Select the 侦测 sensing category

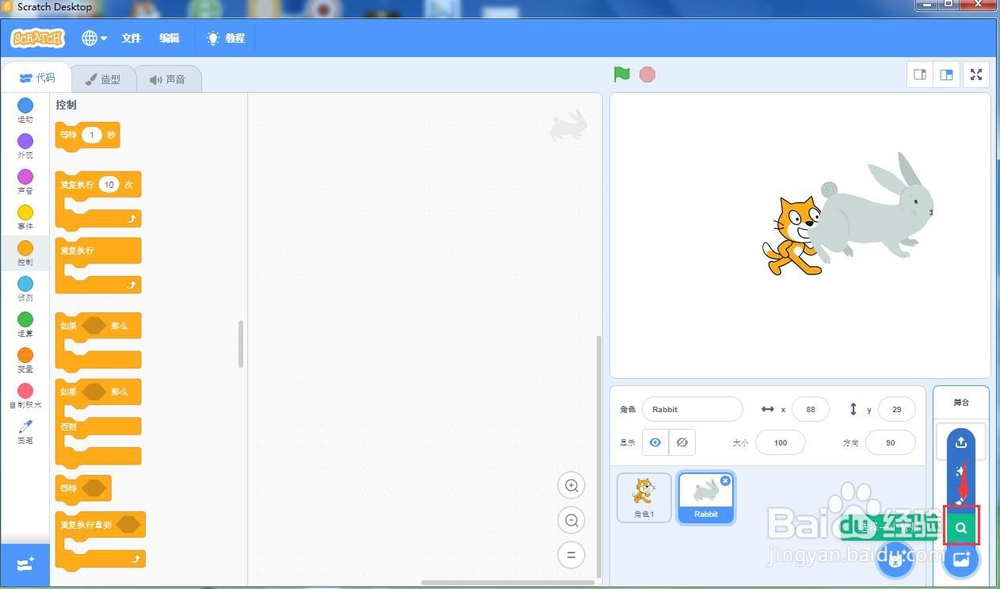pos(25,289)
